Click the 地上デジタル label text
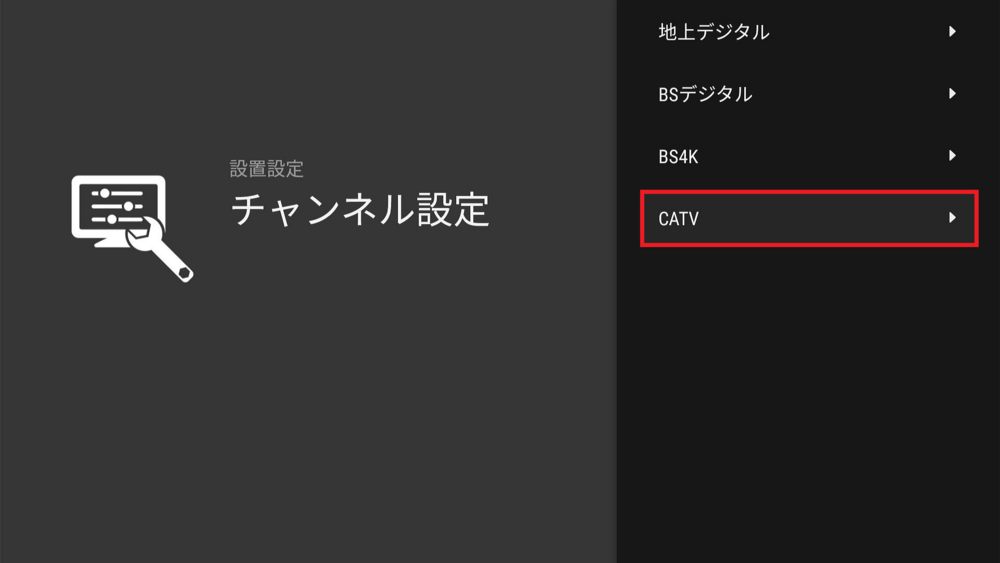1000x563 pixels. 714,32
